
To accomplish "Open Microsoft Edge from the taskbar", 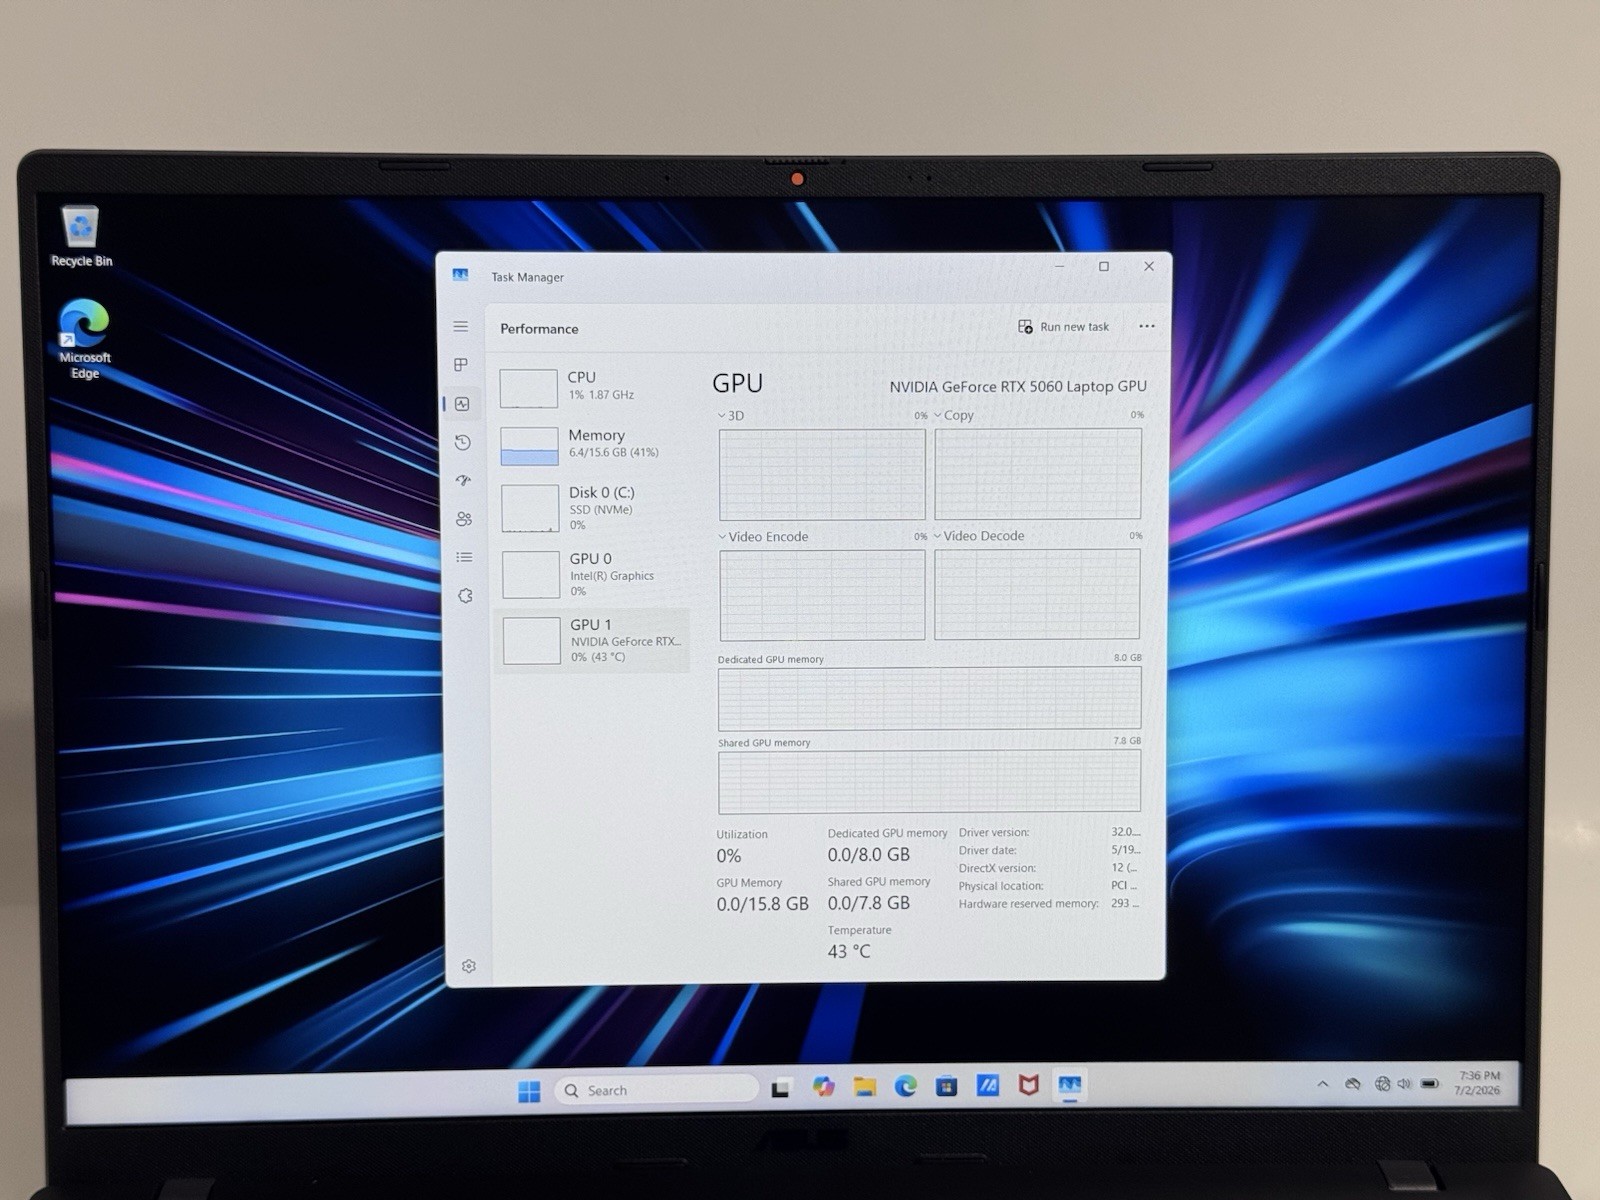I will (906, 1086).
